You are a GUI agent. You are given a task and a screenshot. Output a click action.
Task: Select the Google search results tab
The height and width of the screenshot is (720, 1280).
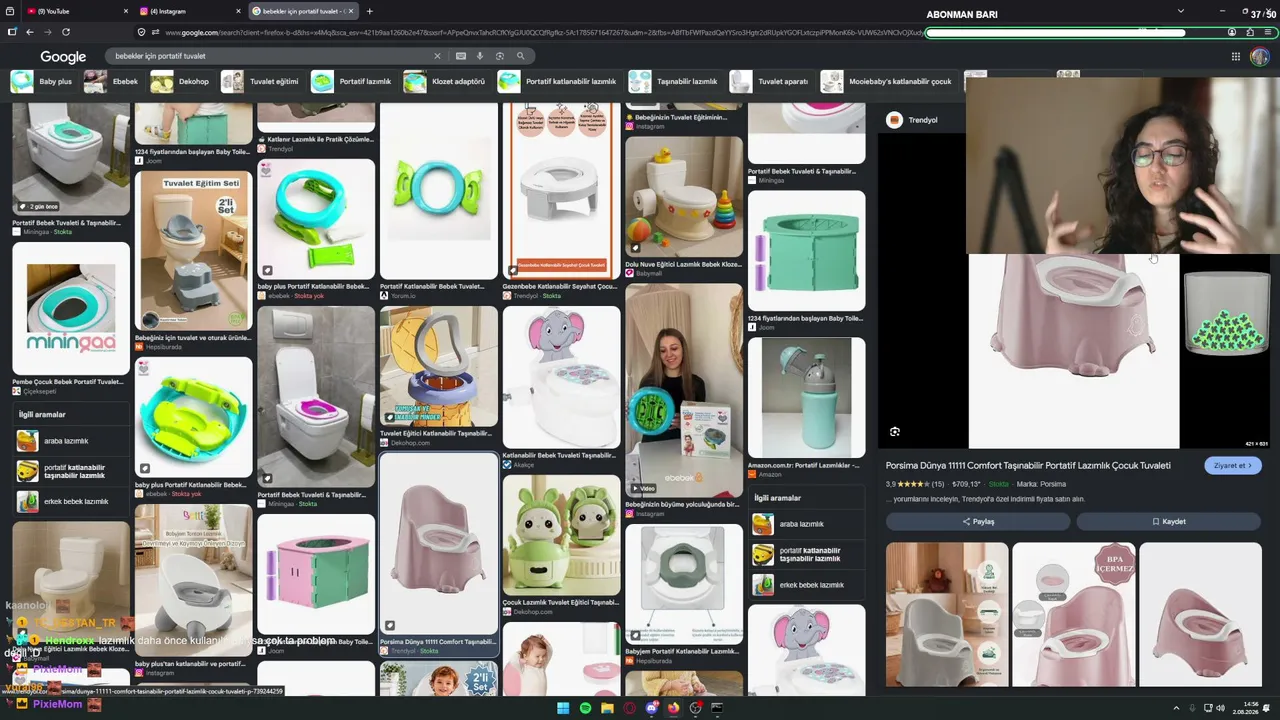[303, 11]
